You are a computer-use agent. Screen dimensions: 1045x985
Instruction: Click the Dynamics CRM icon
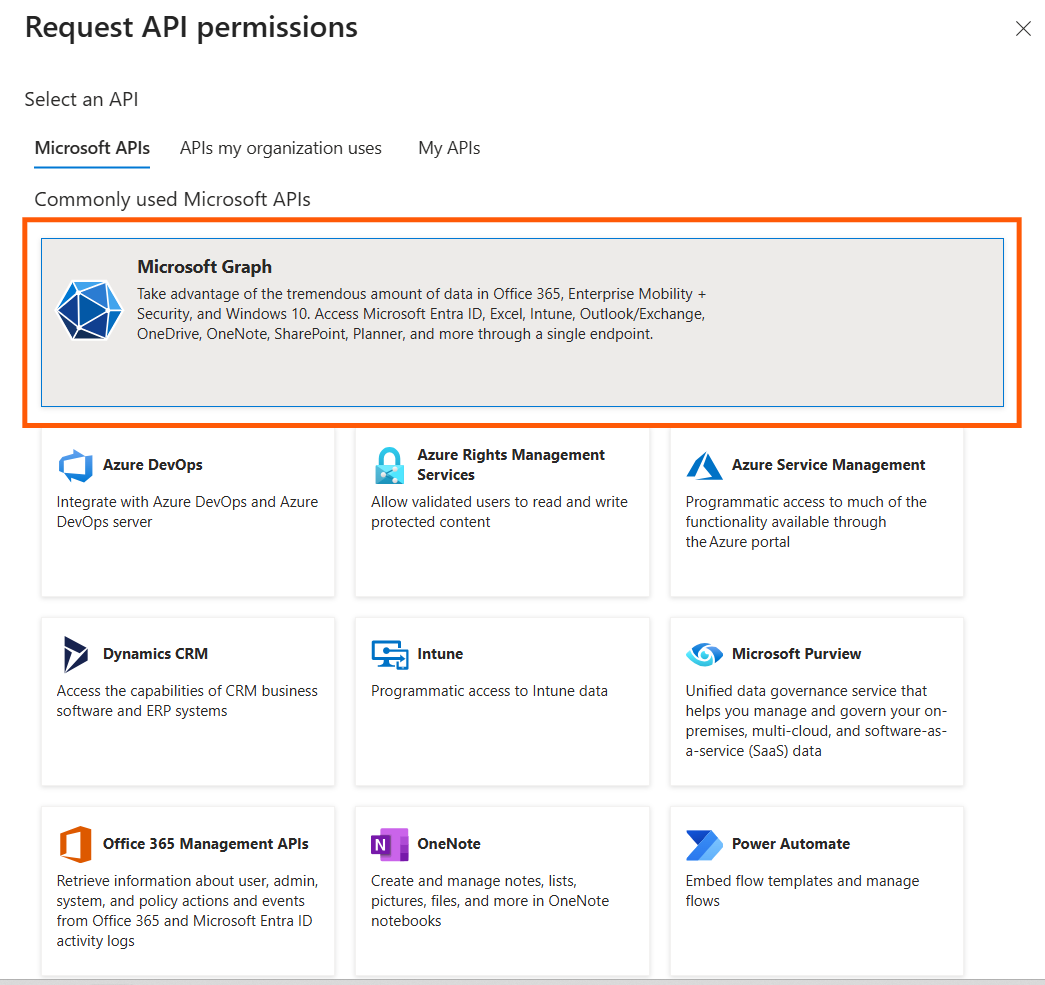pos(75,654)
